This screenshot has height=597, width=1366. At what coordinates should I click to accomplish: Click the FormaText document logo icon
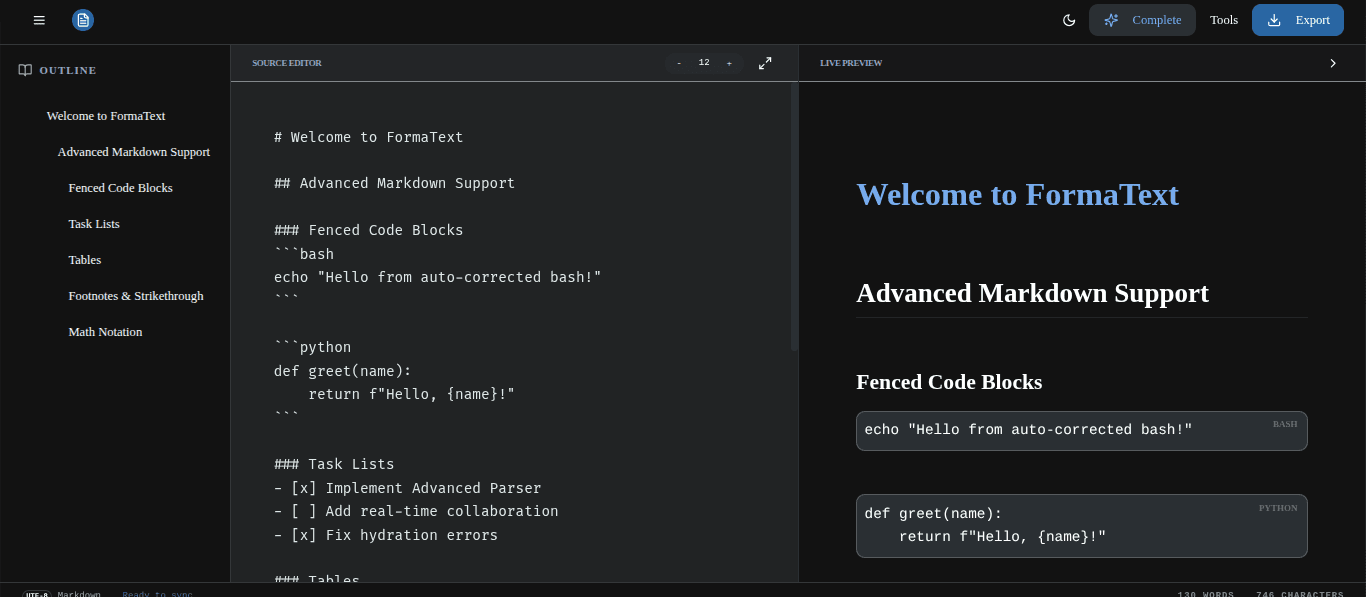pos(83,20)
